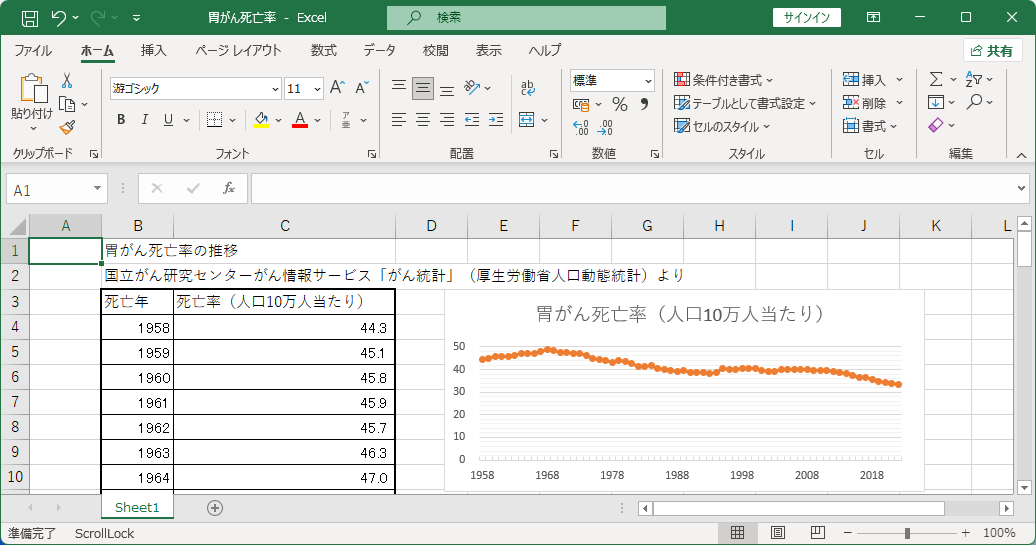The width and height of the screenshot is (1036, 545).
Task: Click the Clear eraser icon
Action: pos(936,125)
